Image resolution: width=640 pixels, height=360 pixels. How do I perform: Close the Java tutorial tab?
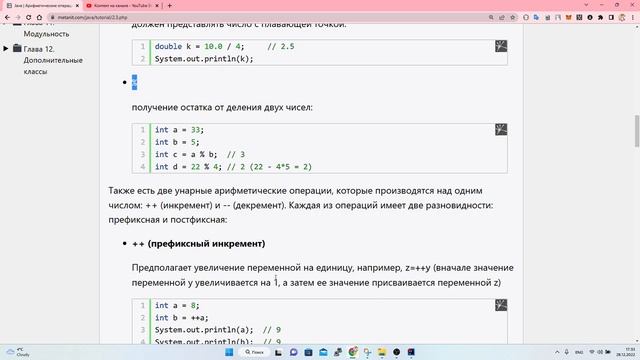pyautogui.click(x=77, y=6)
